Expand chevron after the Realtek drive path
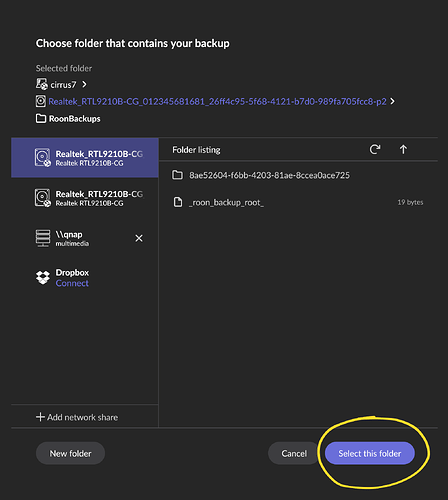 (x=392, y=101)
